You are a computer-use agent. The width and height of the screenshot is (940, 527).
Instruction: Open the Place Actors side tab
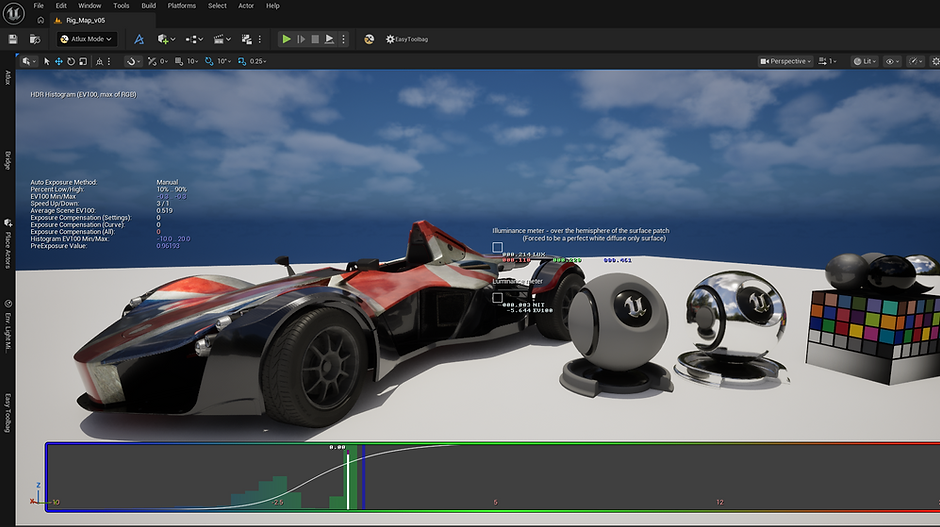[x=8, y=245]
